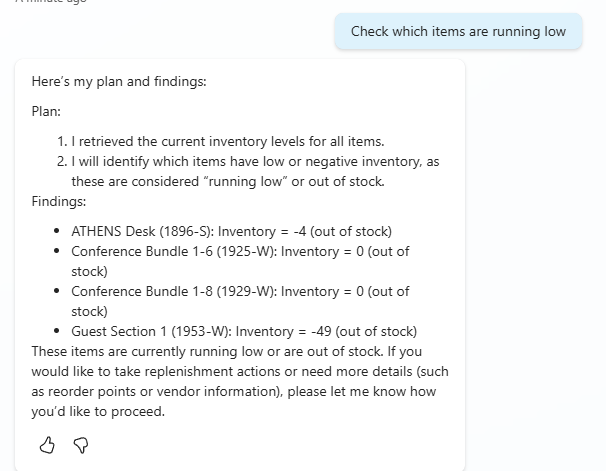
Task: Click the thumbs up feedback icon
Action: point(47,445)
